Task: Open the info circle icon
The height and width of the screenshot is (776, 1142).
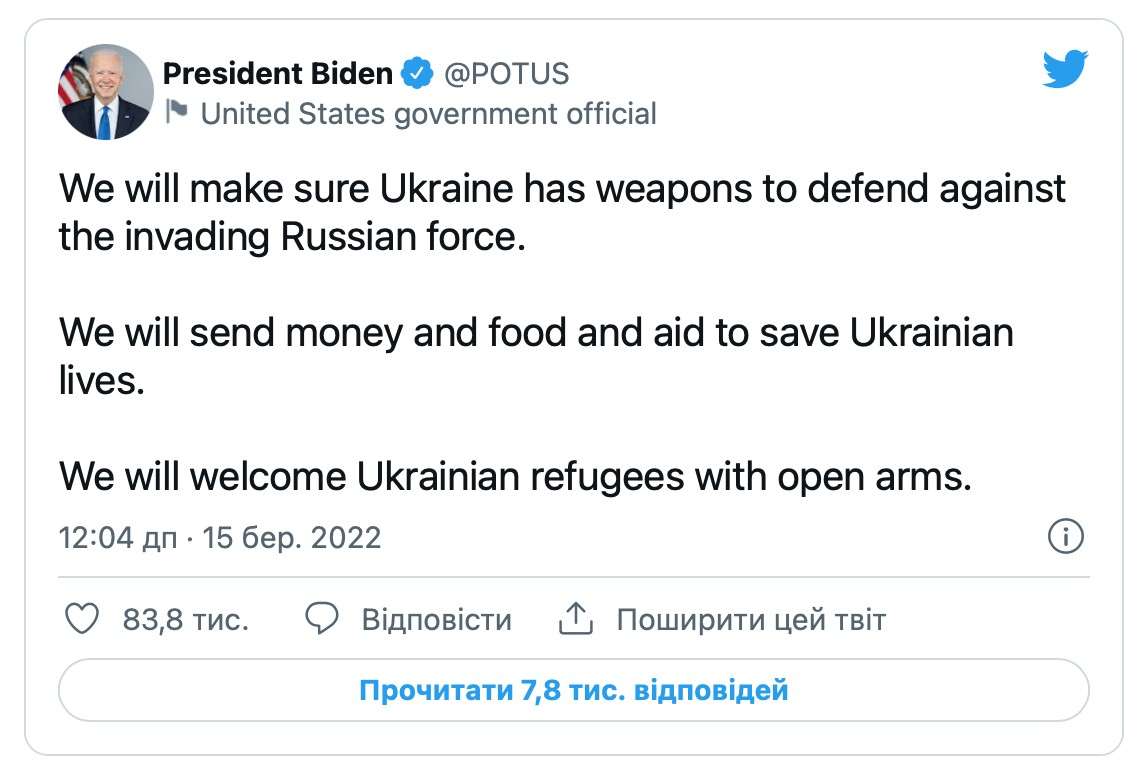Action: tap(1066, 537)
